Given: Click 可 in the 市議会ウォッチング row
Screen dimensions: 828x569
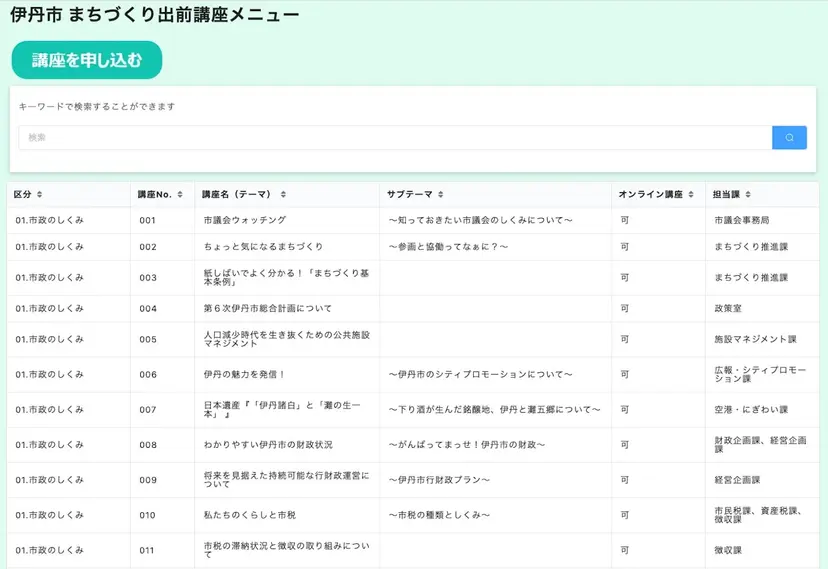Looking at the screenshot, I should pos(625,220).
